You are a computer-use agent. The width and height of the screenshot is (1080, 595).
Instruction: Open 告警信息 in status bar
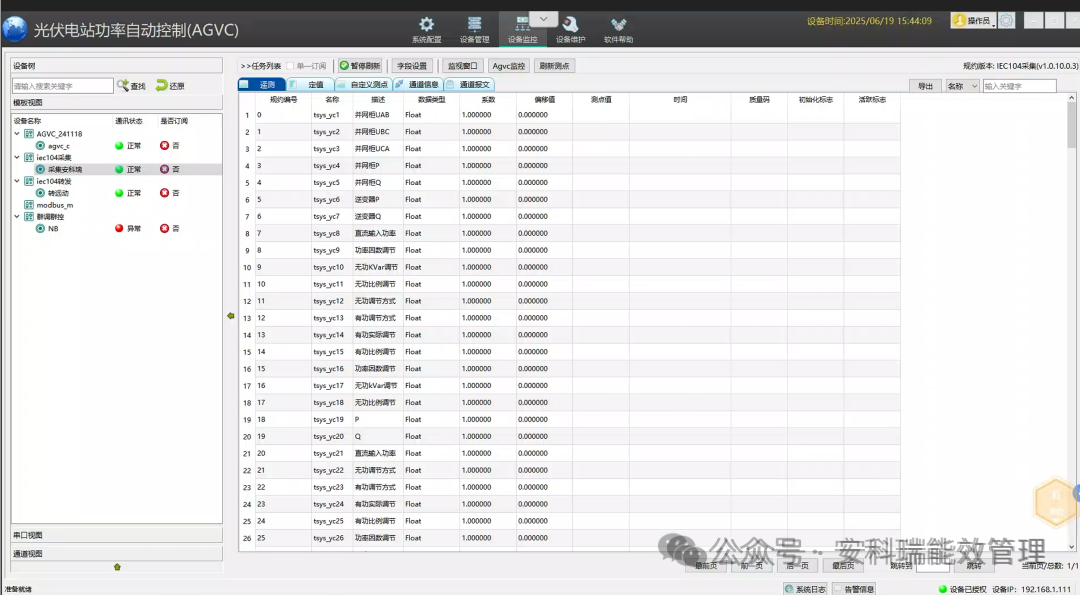[x=854, y=589]
